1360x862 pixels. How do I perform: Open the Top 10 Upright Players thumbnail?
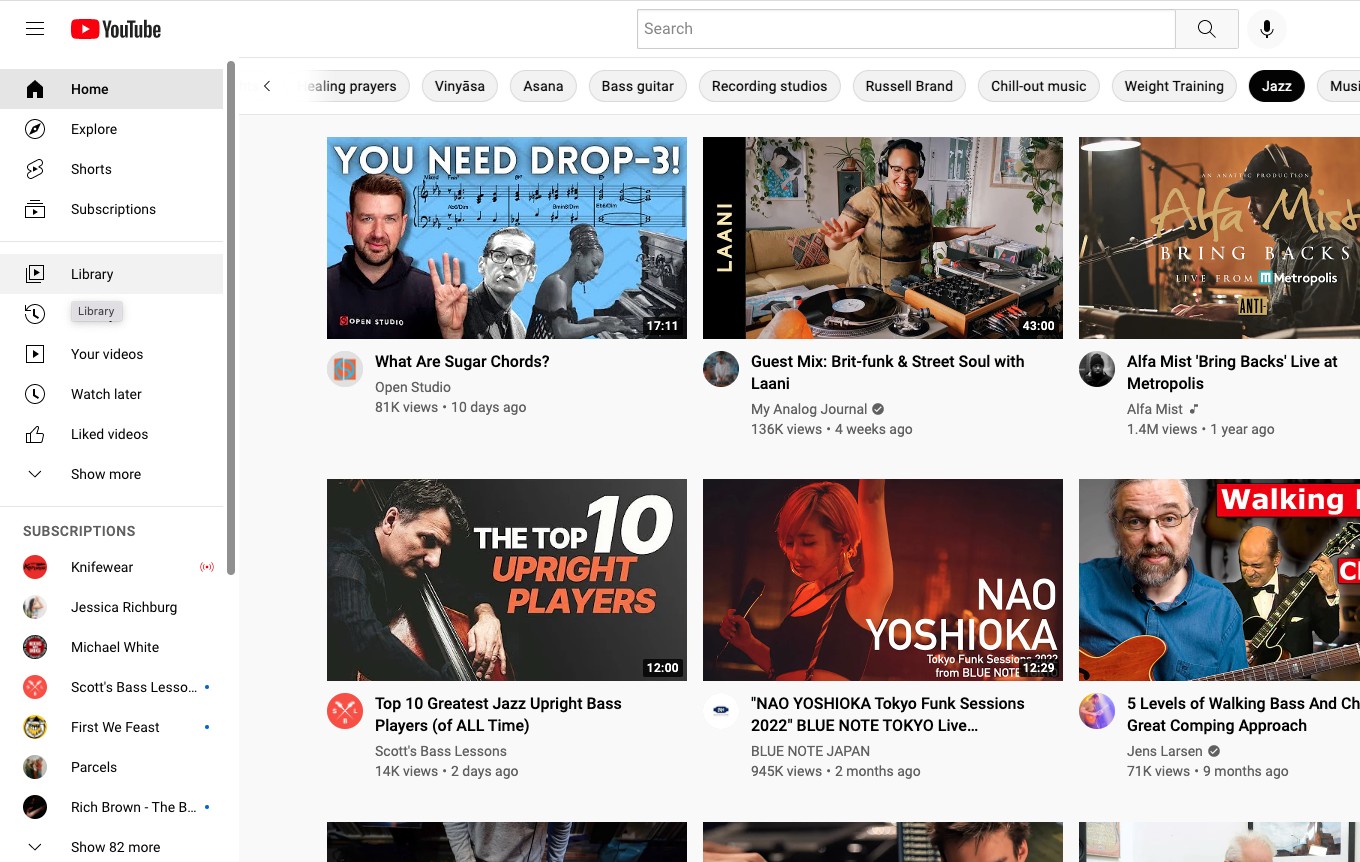[x=507, y=580]
